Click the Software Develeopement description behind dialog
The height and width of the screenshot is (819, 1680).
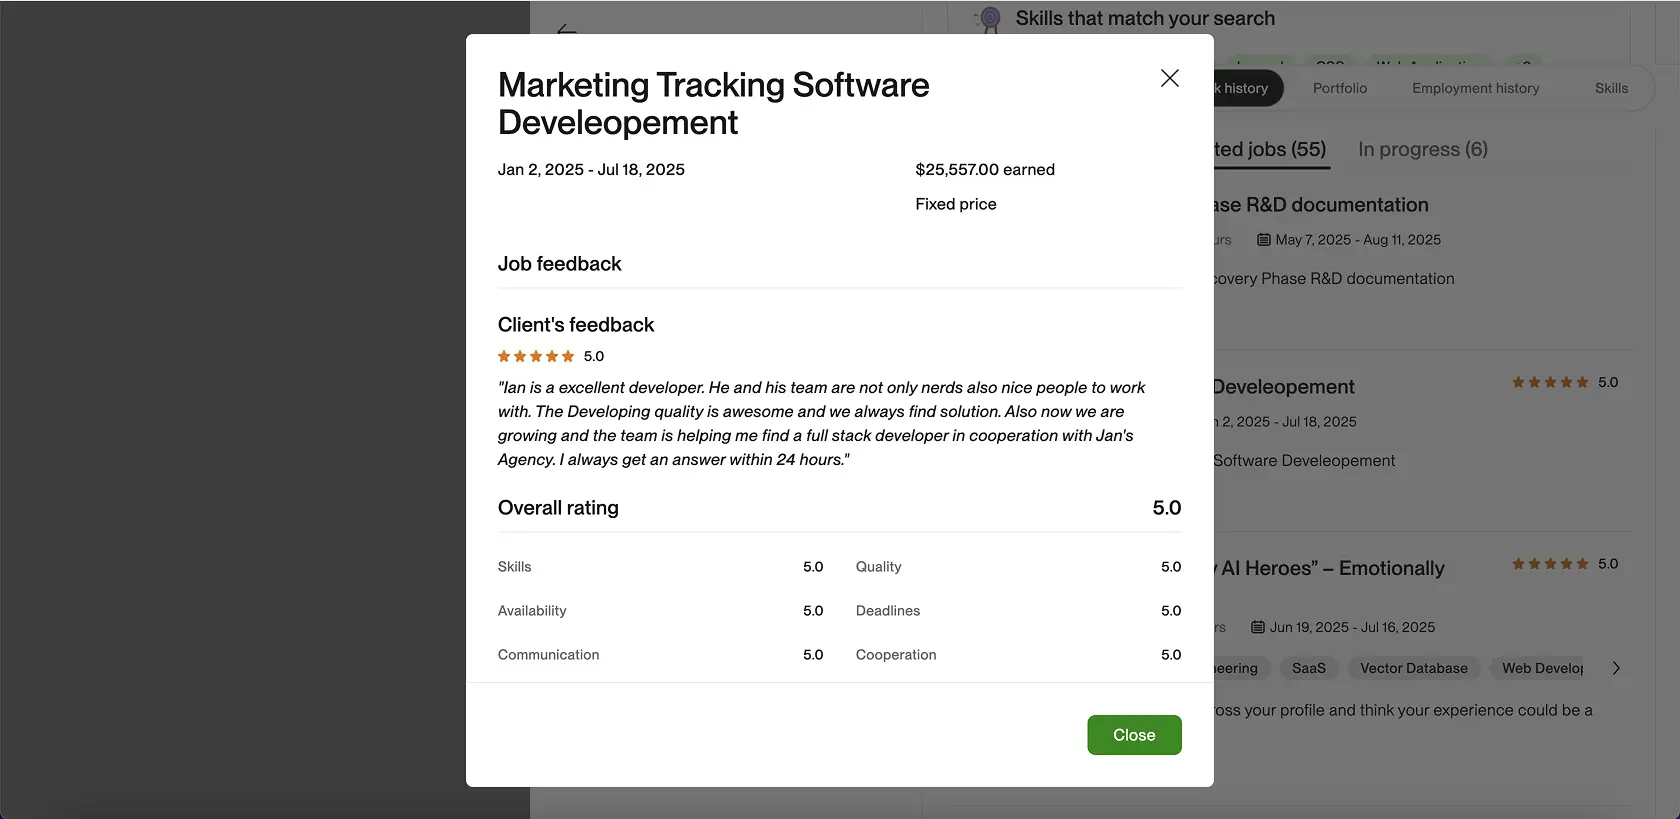(x=1304, y=461)
